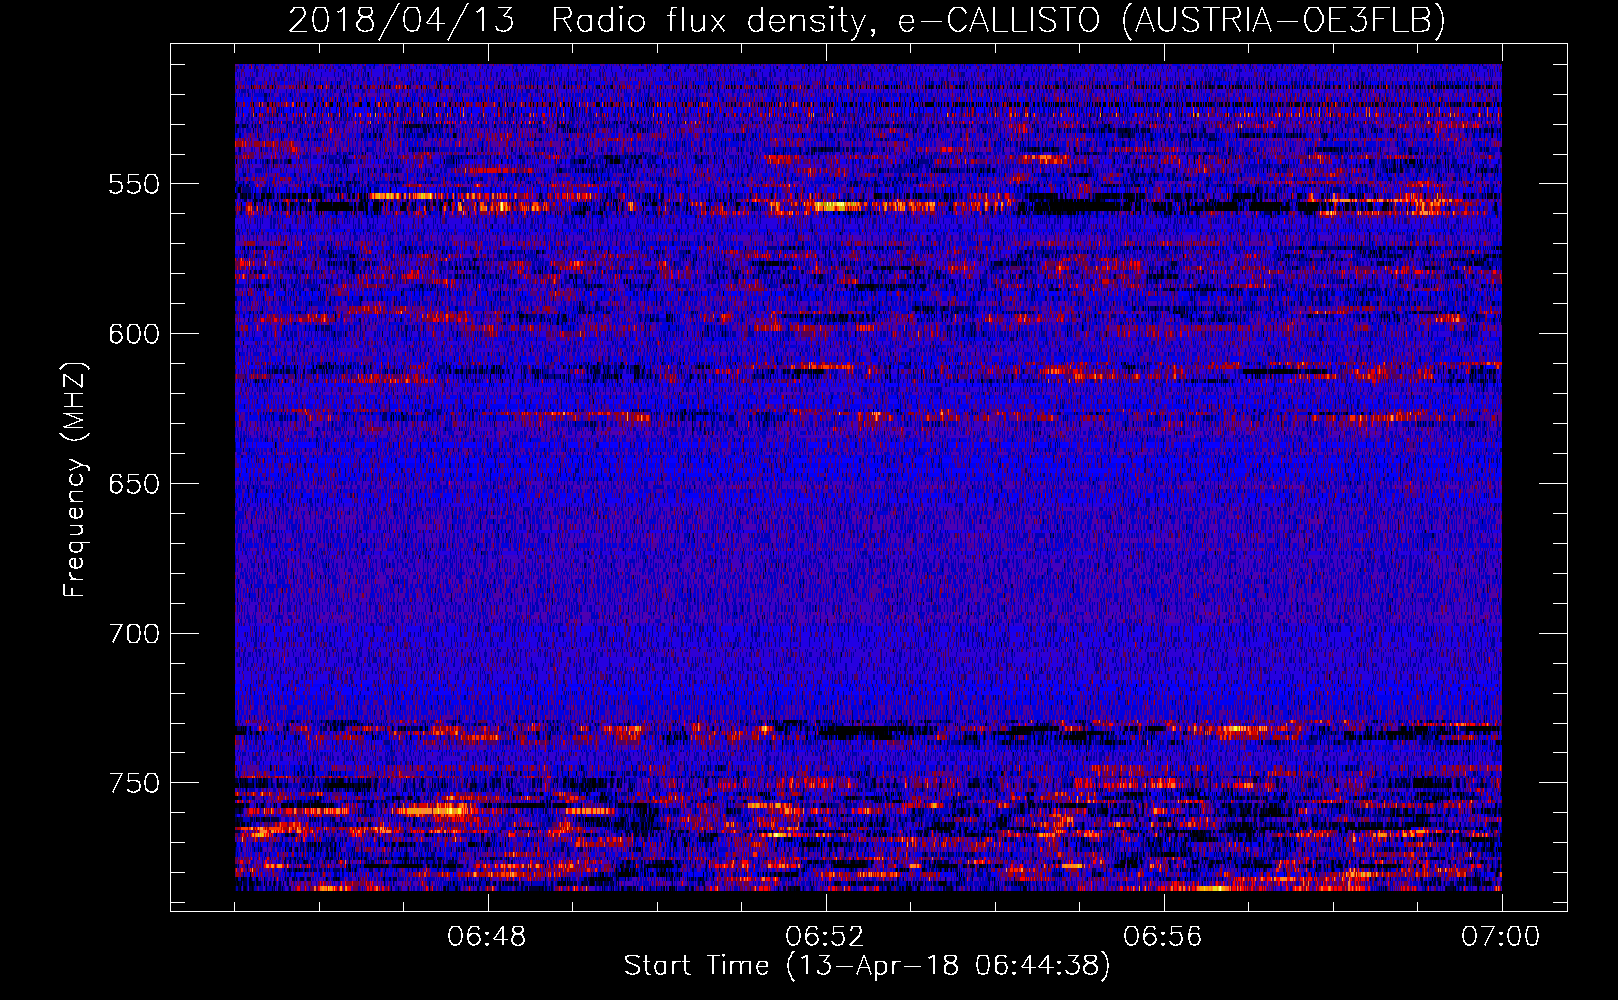Click the plot title "2018/04/13 Radio flux density, e-CALLISTO (AUSTRIA-OE3FLB)"
This screenshot has height=1000, width=1618.
tap(867, 20)
